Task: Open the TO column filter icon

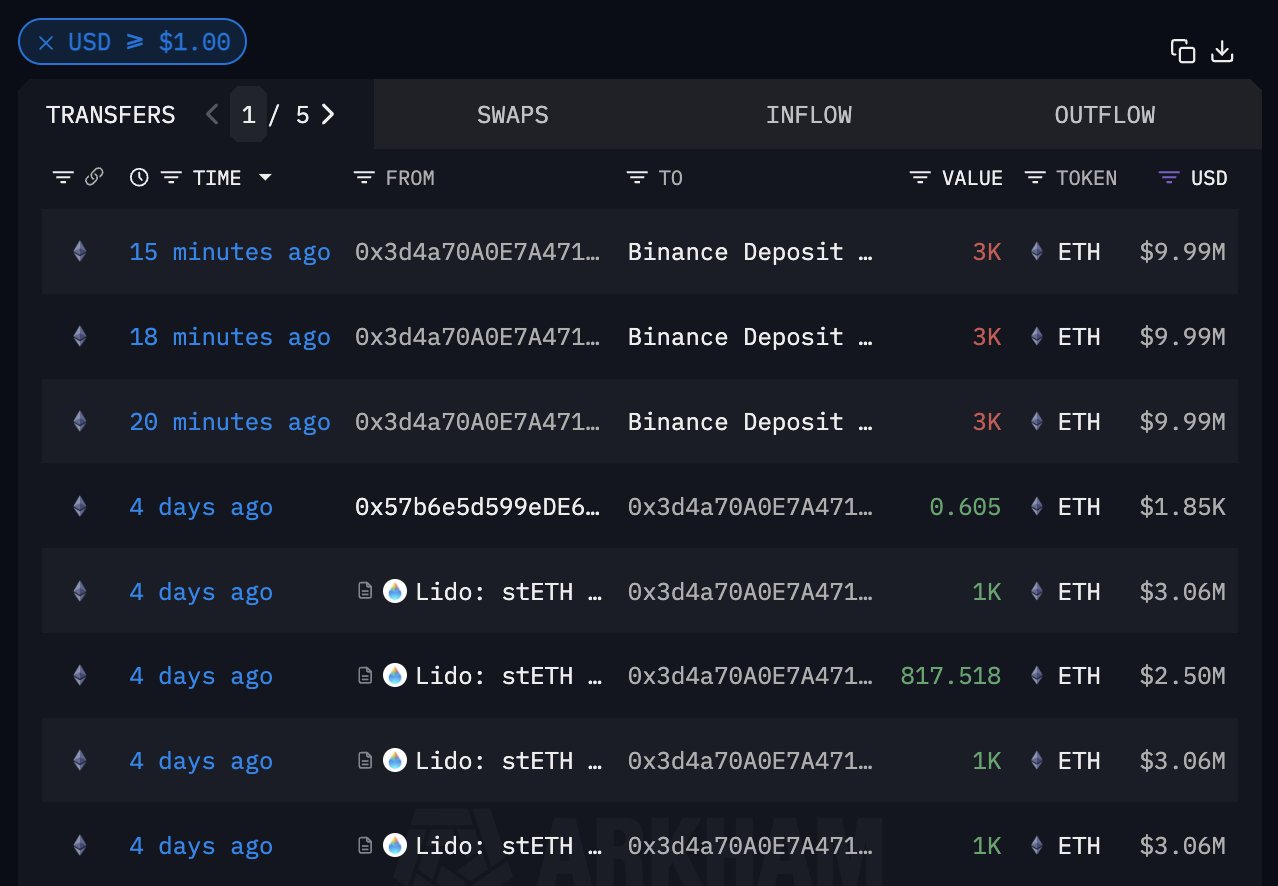Action: pos(637,178)
